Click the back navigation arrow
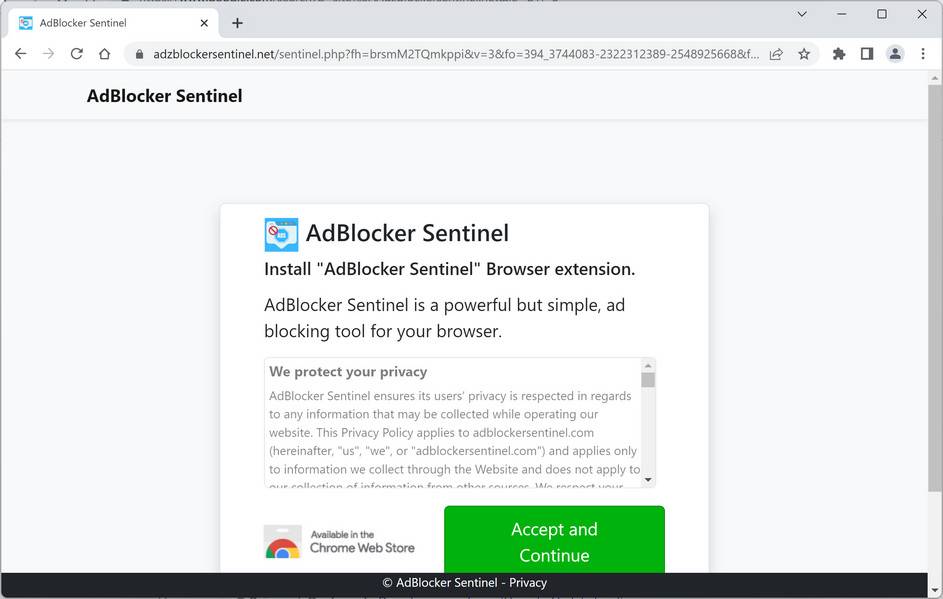The image size is (943, 599). tap(20, 54)
